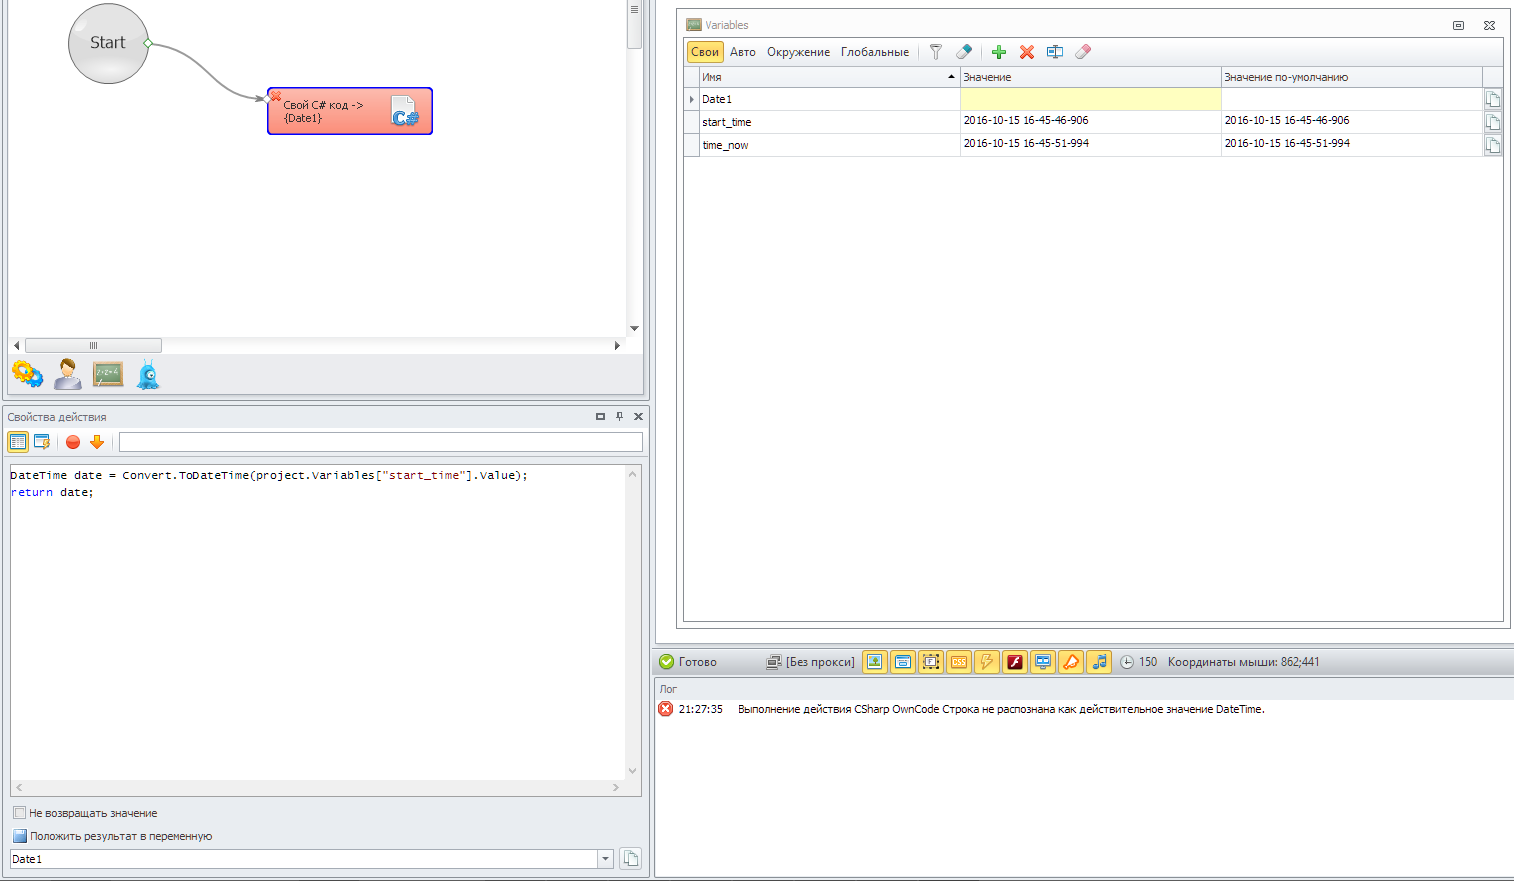Screen dimensions: 1514x881
Task: Open the Date1 result variable dropdown
Action: (x=605, y=859)
